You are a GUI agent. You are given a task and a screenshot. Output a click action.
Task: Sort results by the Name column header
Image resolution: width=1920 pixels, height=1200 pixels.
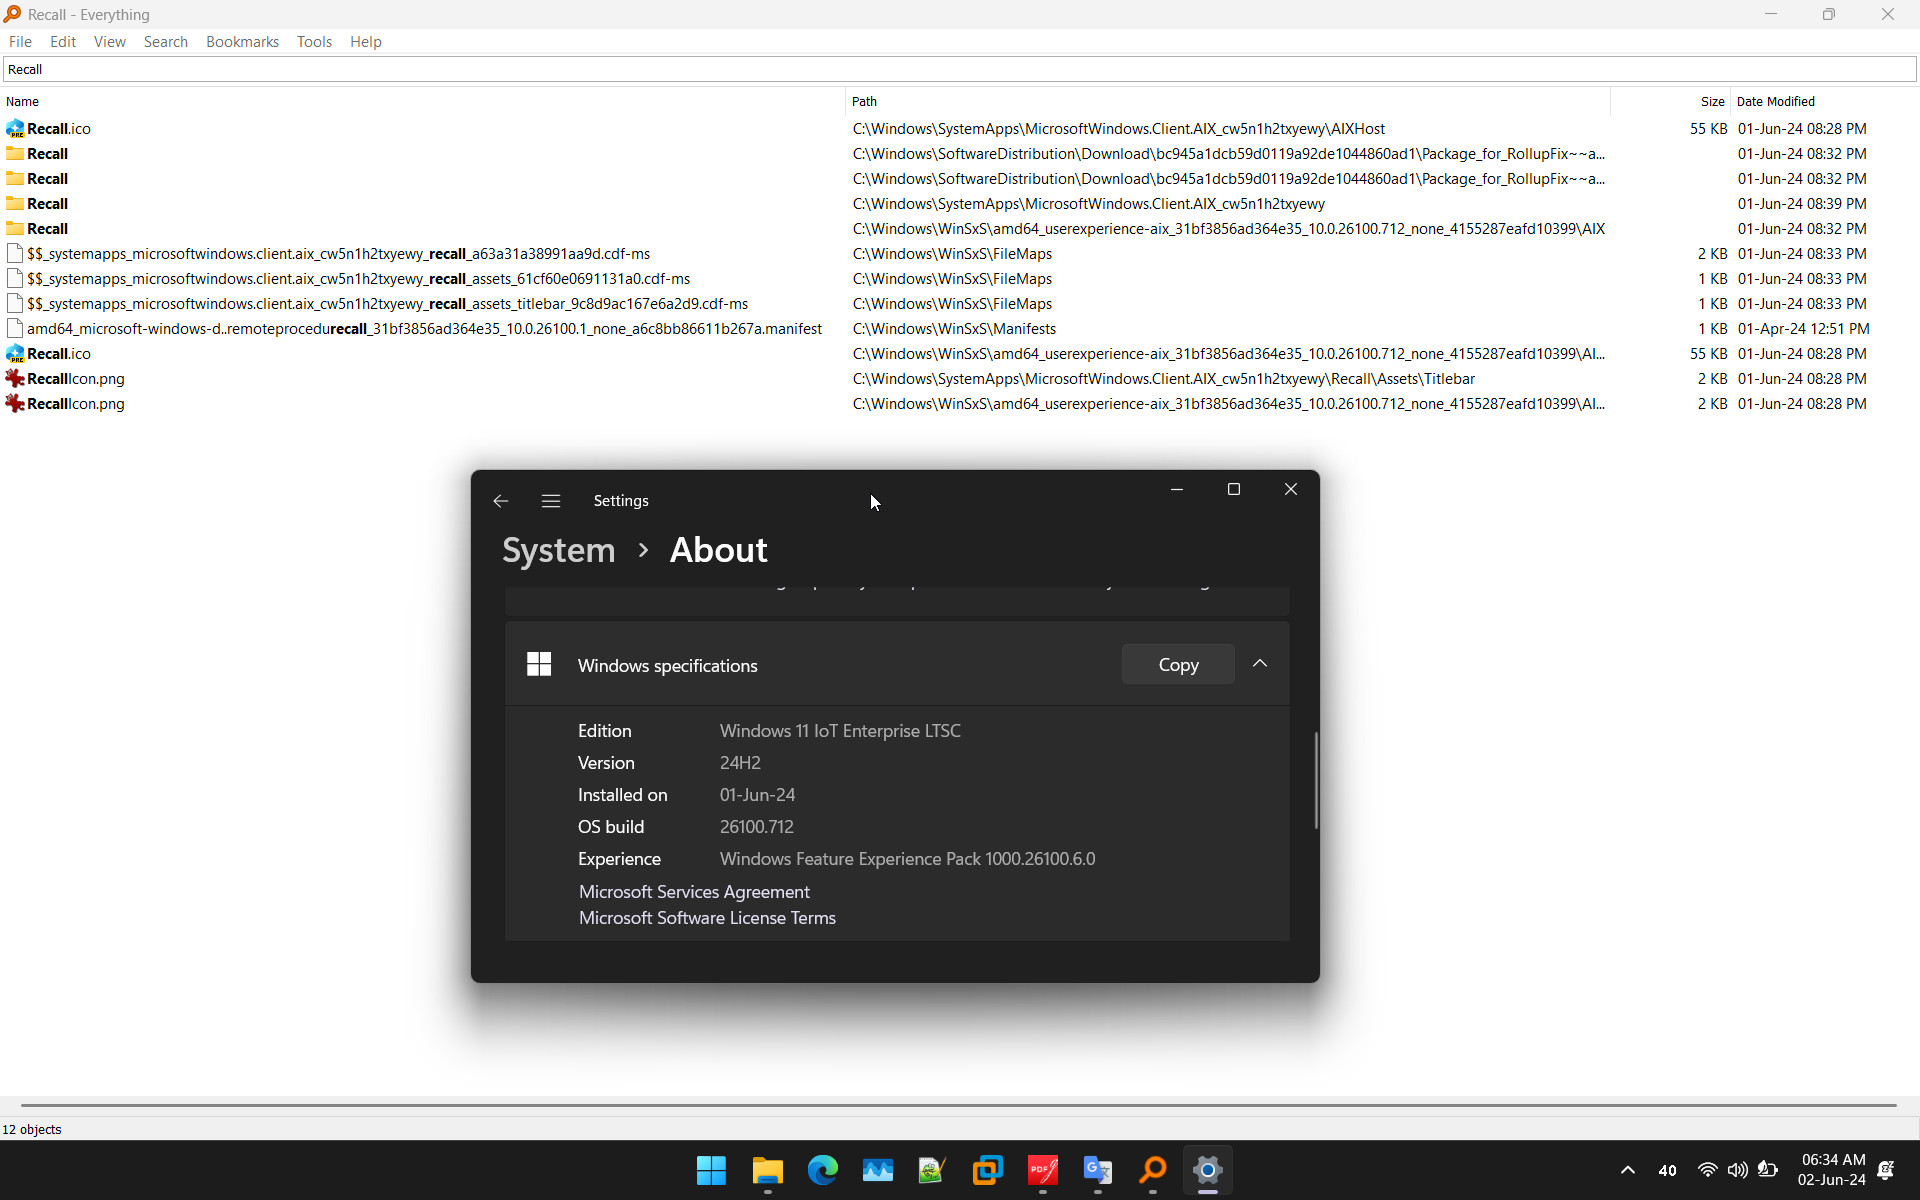point(423,101)
